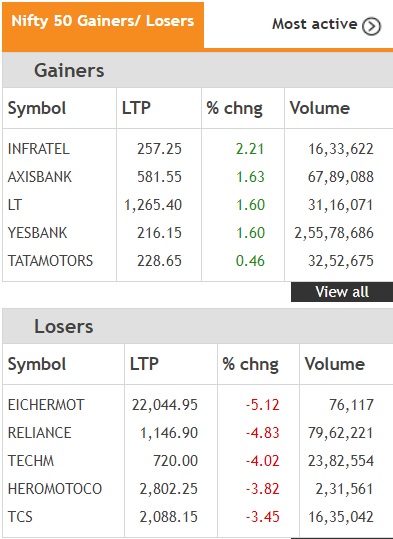Click the Most active arrow icon
Screen dimensions: 393x539
click(x=371, y=26)
